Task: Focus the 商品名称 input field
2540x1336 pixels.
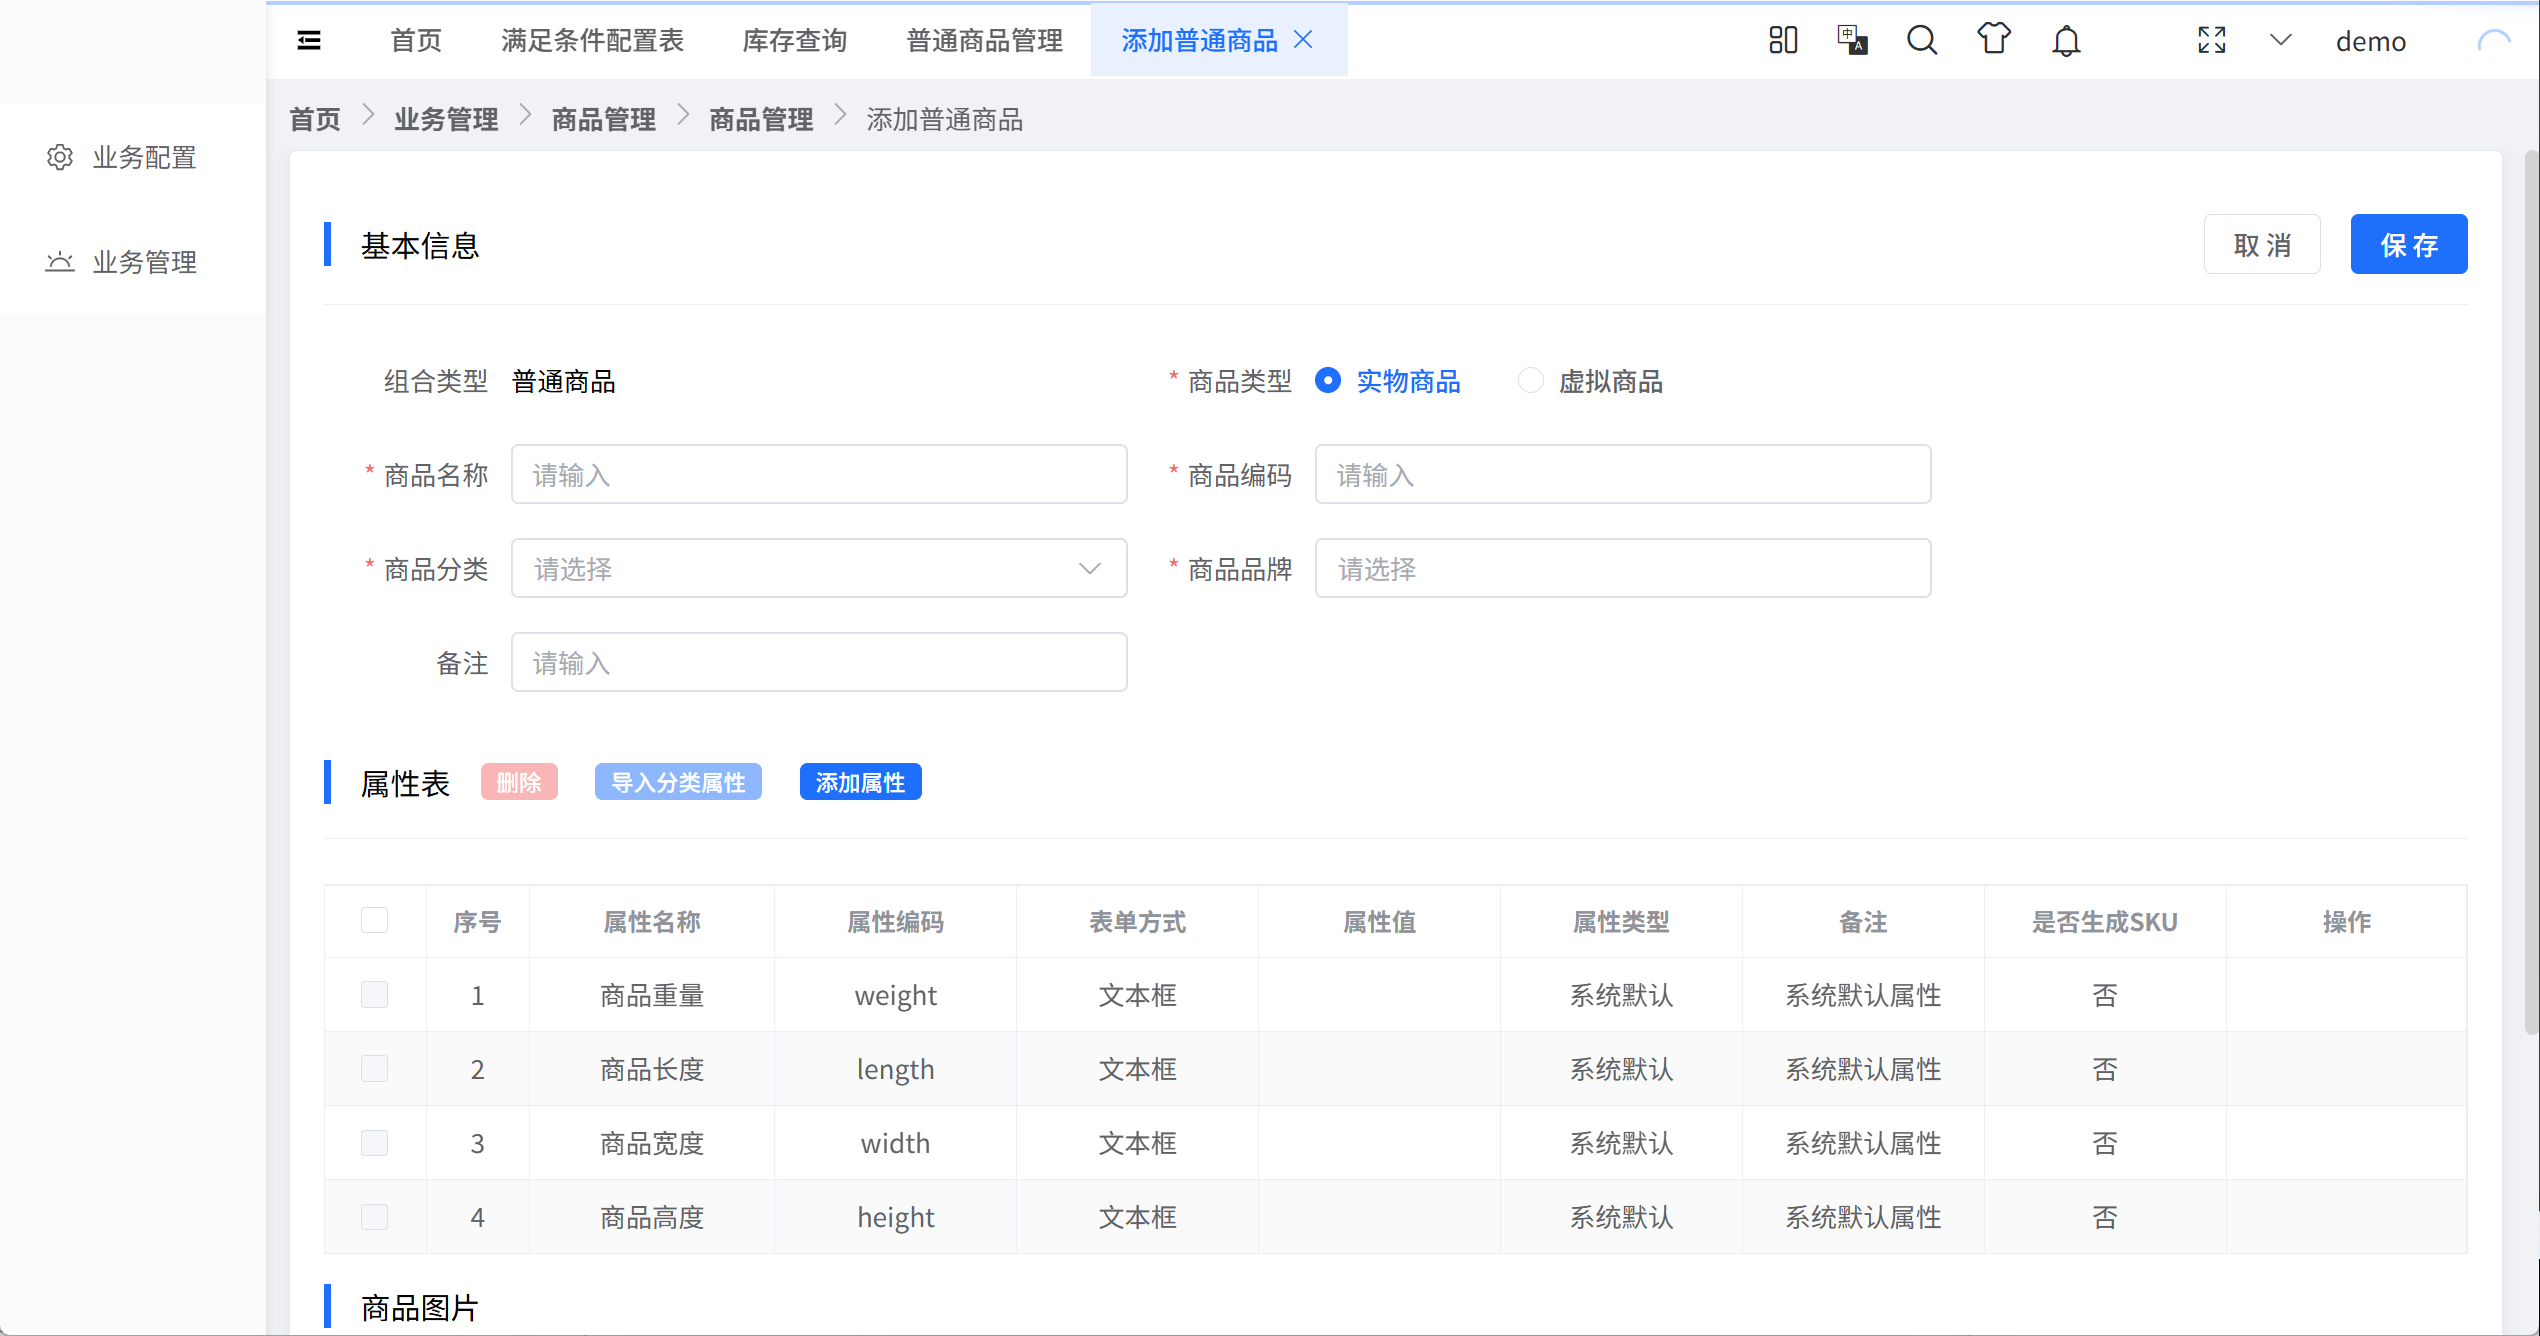Action: [818, 475]
